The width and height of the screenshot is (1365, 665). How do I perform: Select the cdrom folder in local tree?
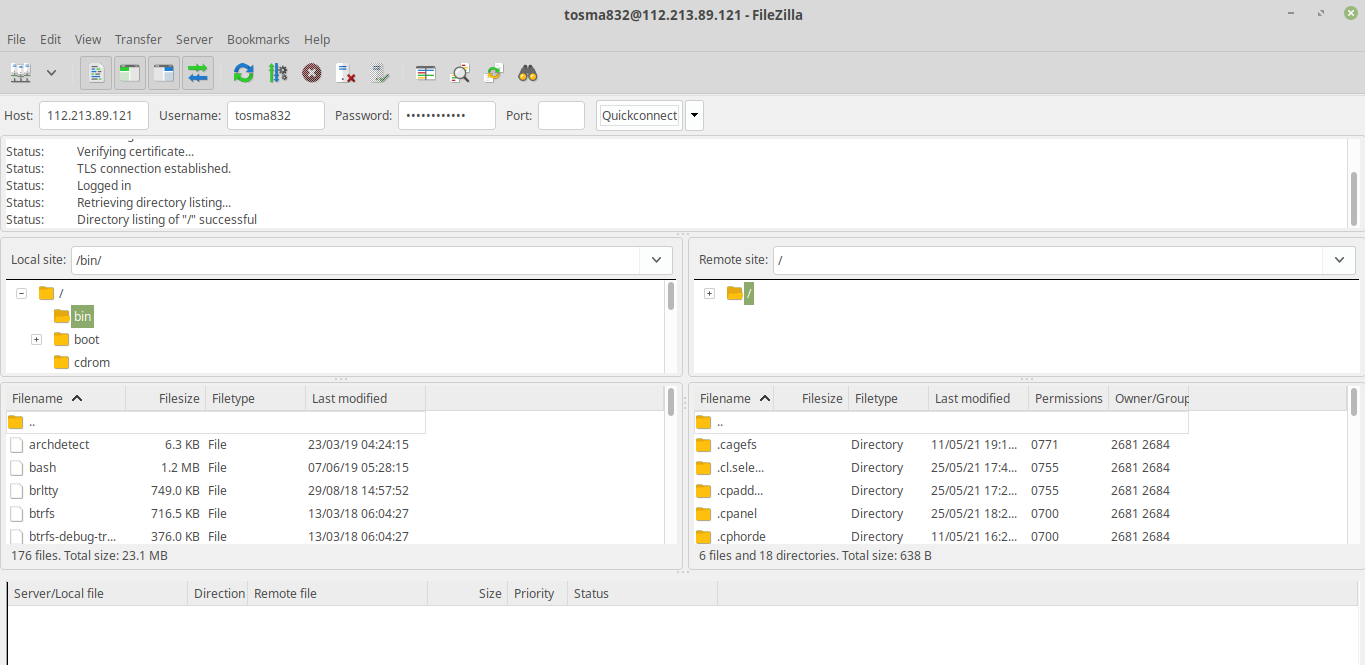(92, 362)
